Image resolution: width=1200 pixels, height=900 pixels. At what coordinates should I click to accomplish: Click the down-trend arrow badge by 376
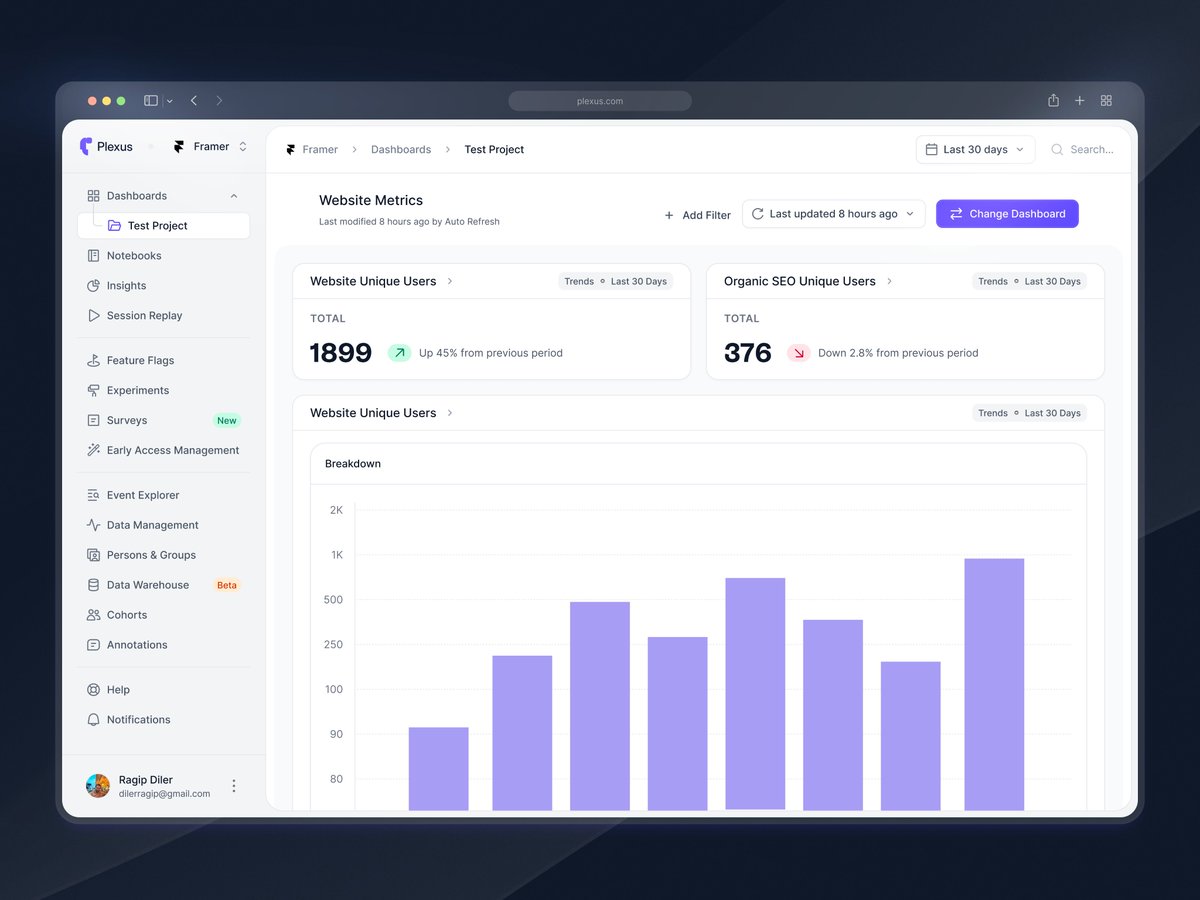coord(799,353)
